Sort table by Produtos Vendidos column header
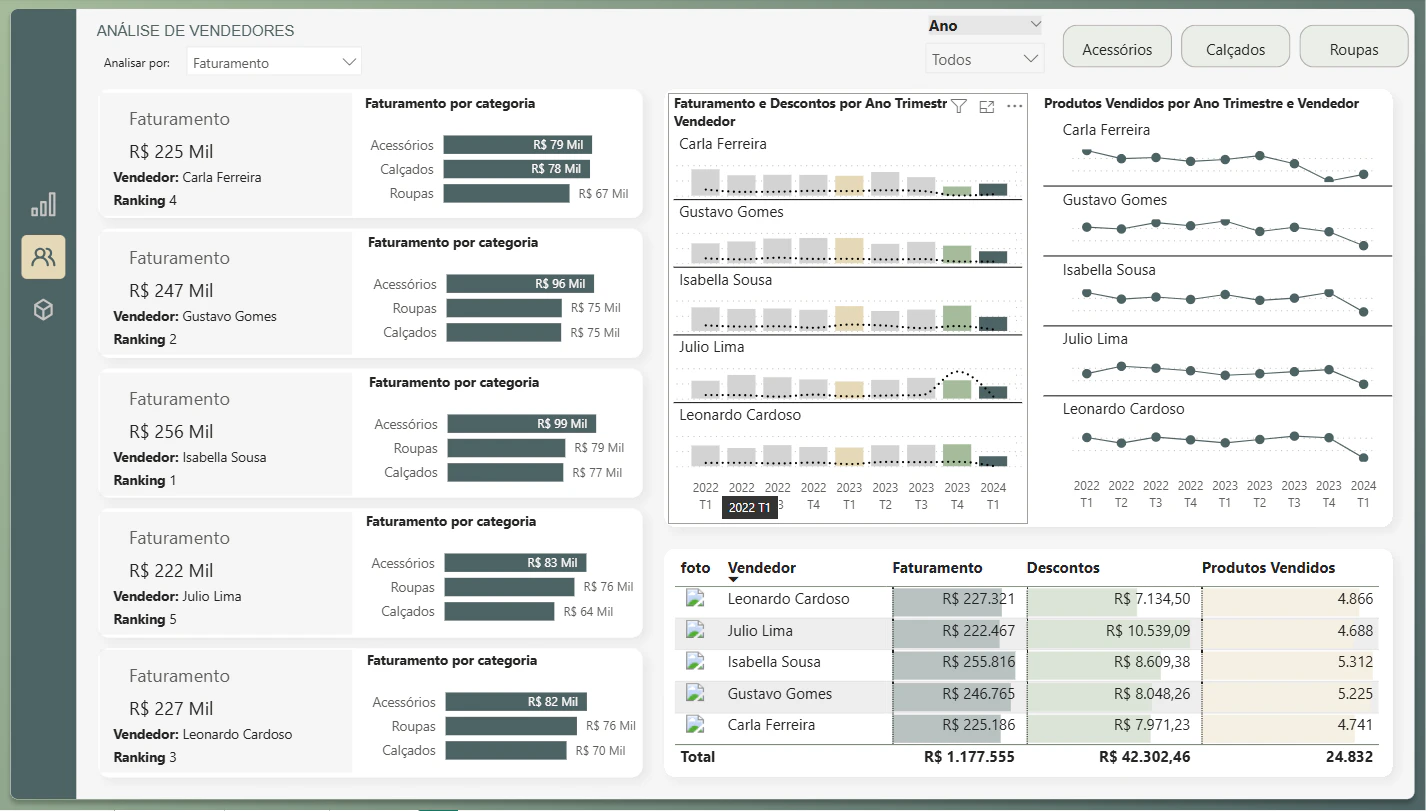The width and height of the screenshot is (1426, 811). 1269,568
